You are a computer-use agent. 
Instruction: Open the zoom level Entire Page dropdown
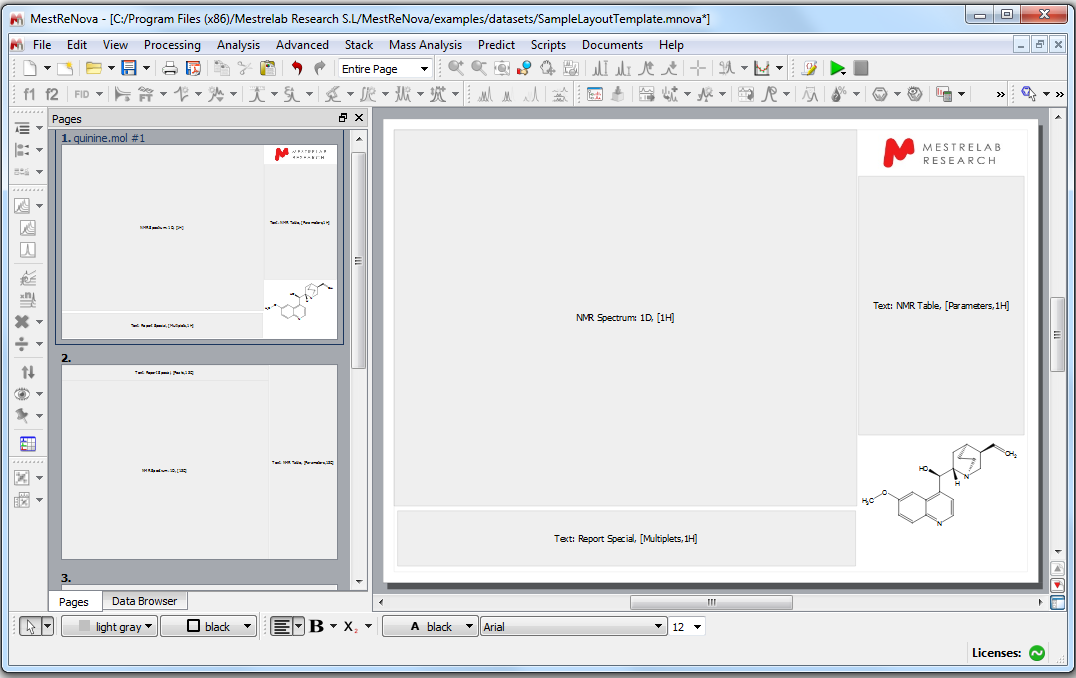click(384, 69)
